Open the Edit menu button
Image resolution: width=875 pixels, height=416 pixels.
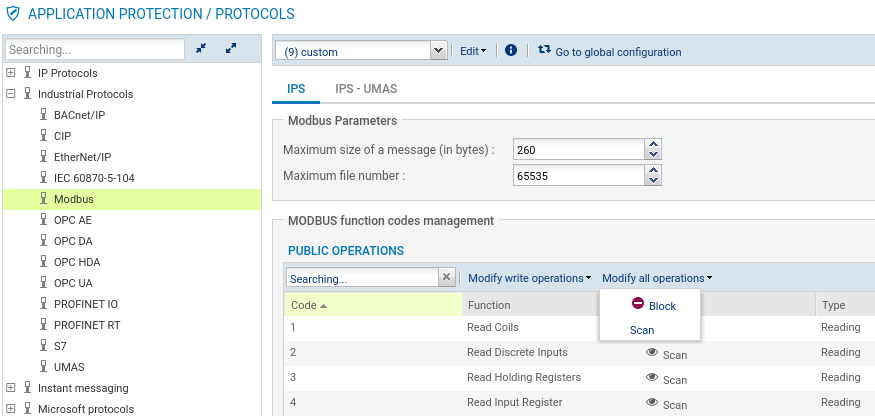click(472, 51)
